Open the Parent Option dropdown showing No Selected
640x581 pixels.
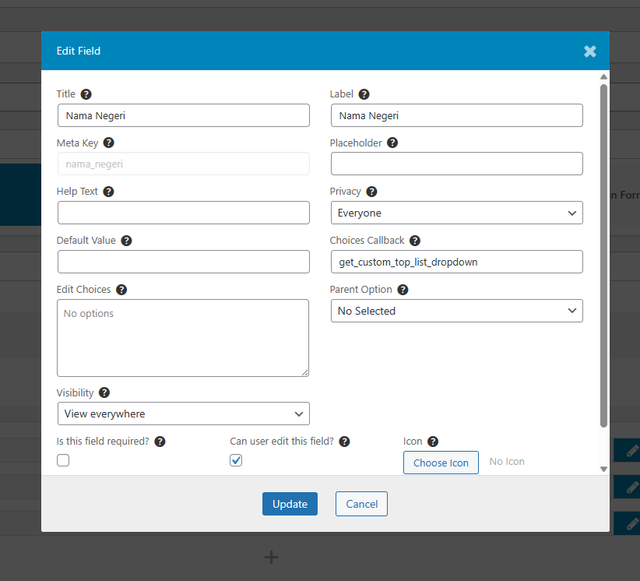[x=457, y=311]
